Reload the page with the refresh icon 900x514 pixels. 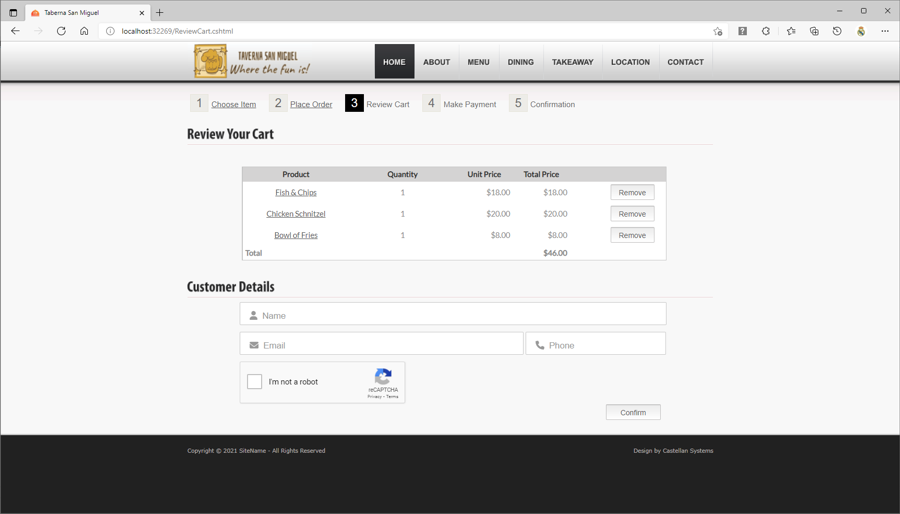click(x=61, y=31)
